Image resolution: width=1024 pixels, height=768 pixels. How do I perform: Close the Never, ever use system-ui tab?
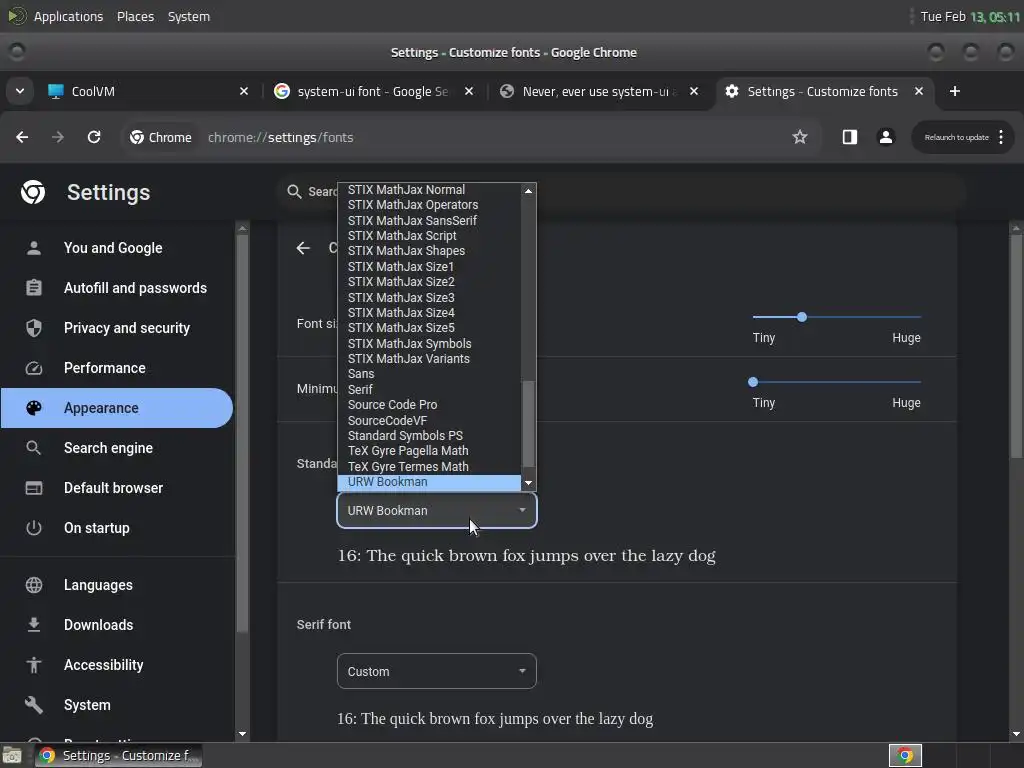pyautogui.click(x=694, y=91)
